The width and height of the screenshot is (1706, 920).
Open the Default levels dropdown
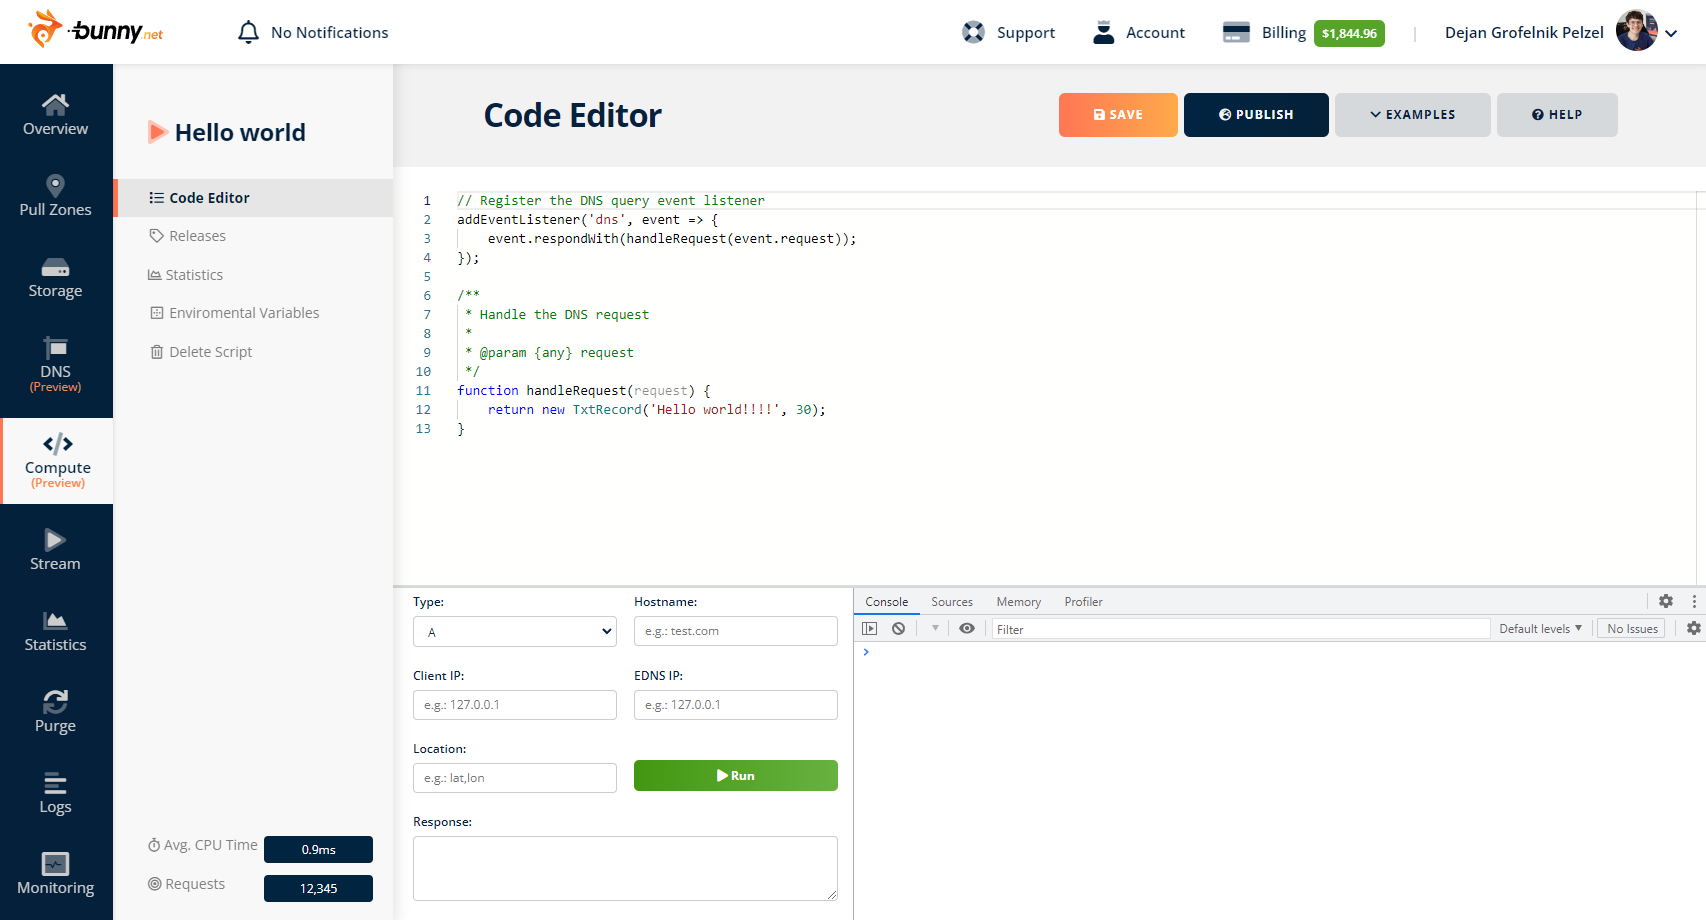pos(1541,628)
